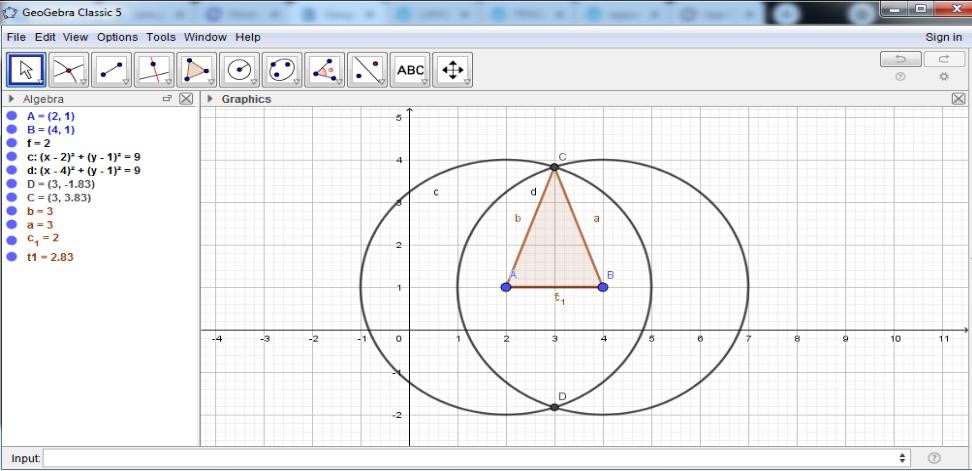Image resolution: width=972 pixels, height=471 pixels.
Task: Toggle visibility bullet for t1 = 2.83
Action: (12, 257)
